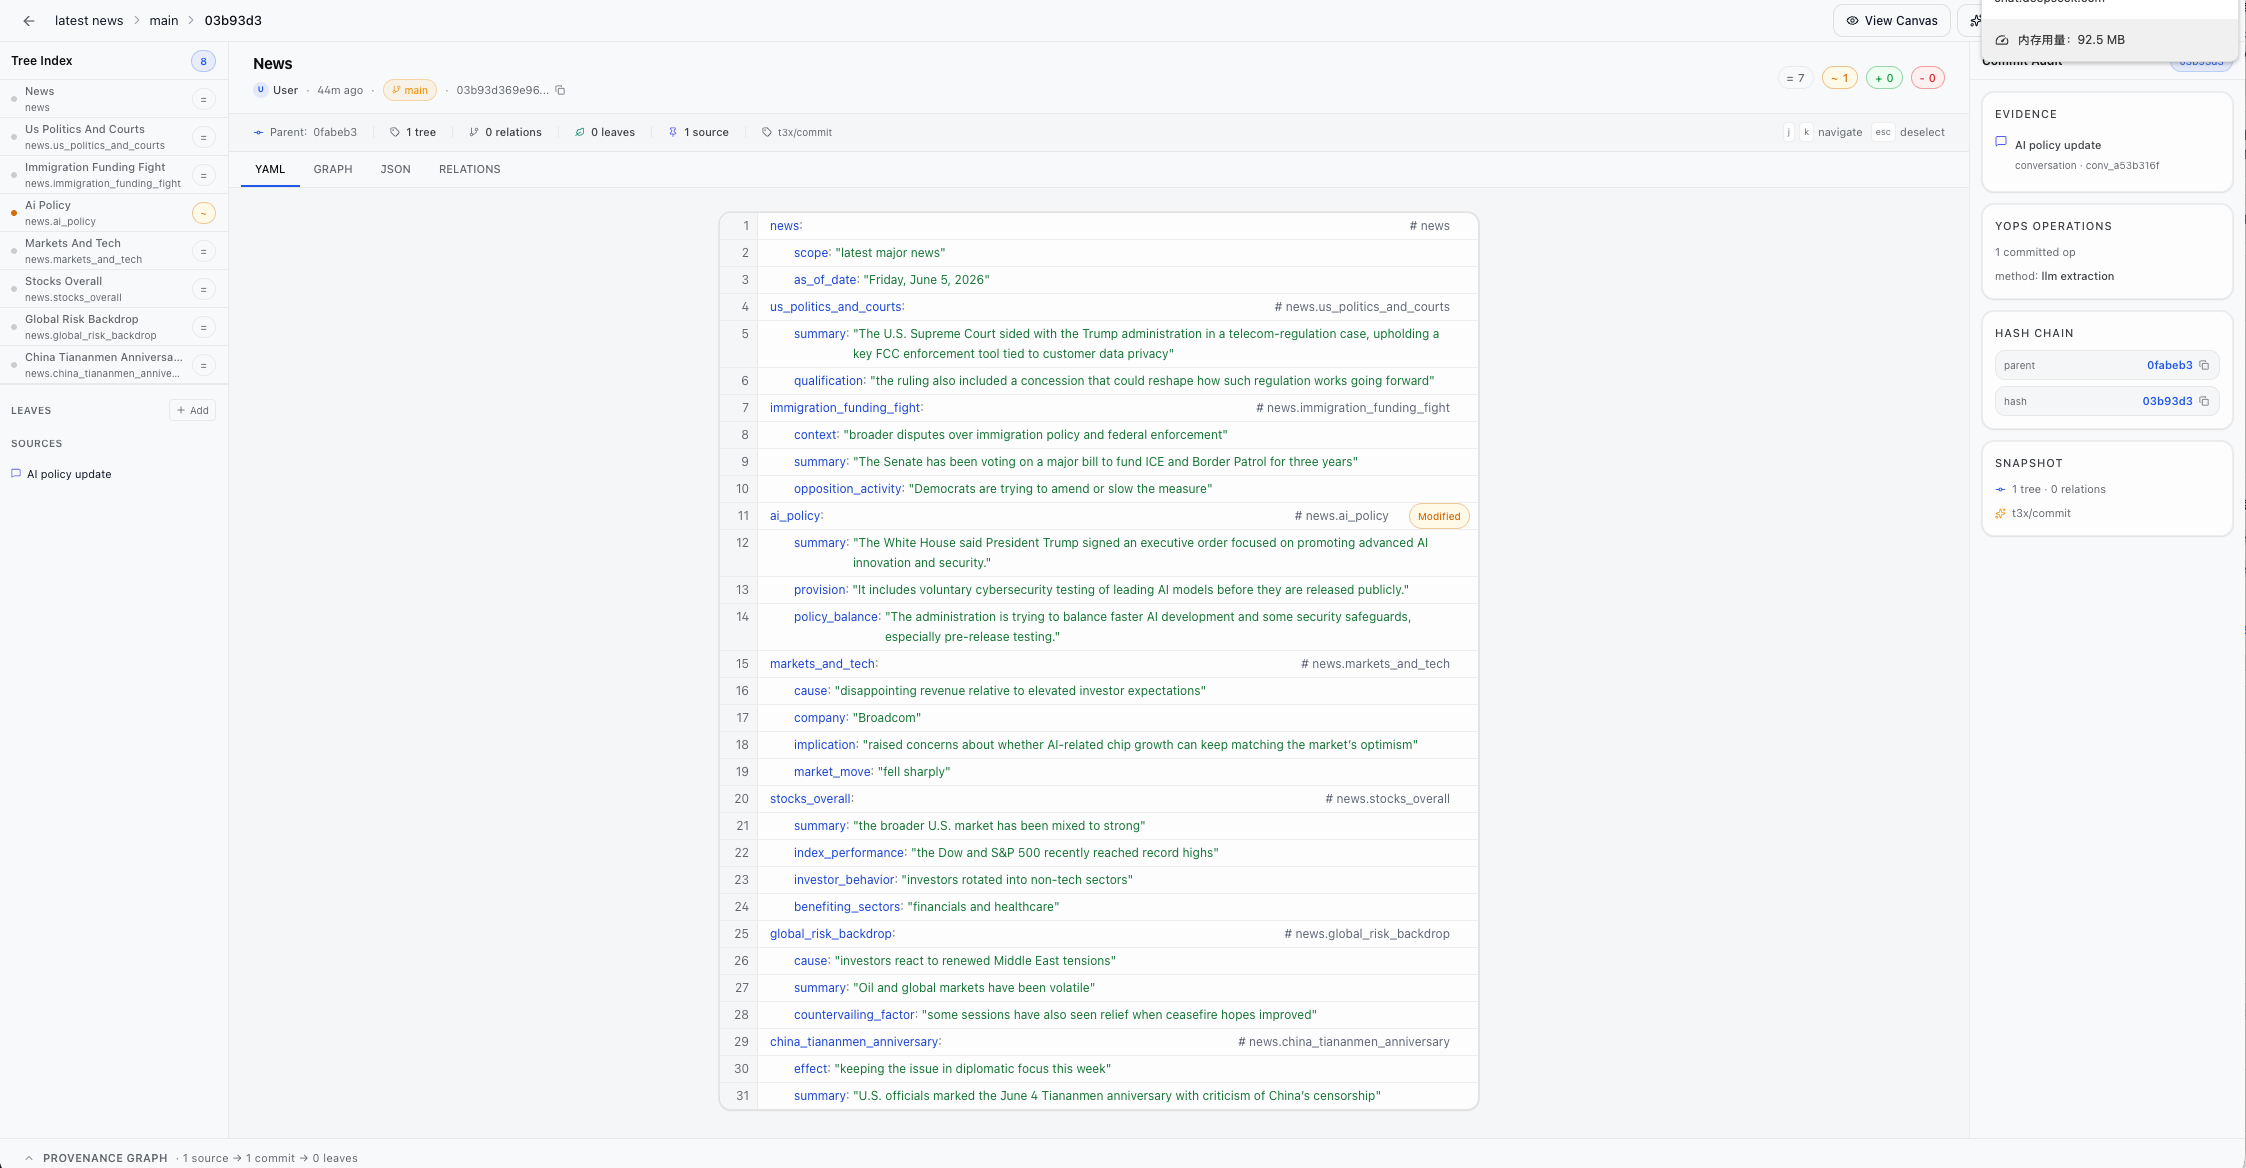
Task: Add a new leaf with Add button
Action: click(193, 410)
